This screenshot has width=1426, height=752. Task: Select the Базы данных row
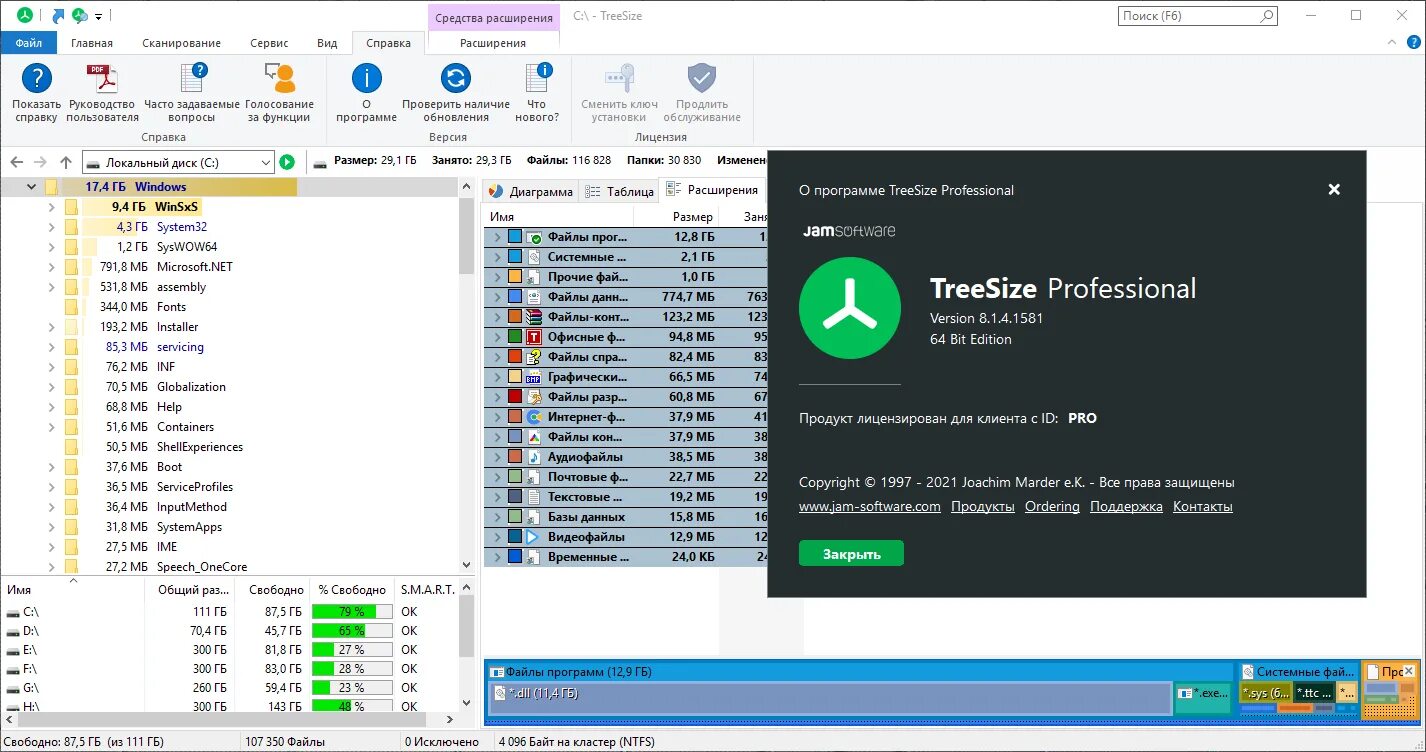[x=626, y=517]
